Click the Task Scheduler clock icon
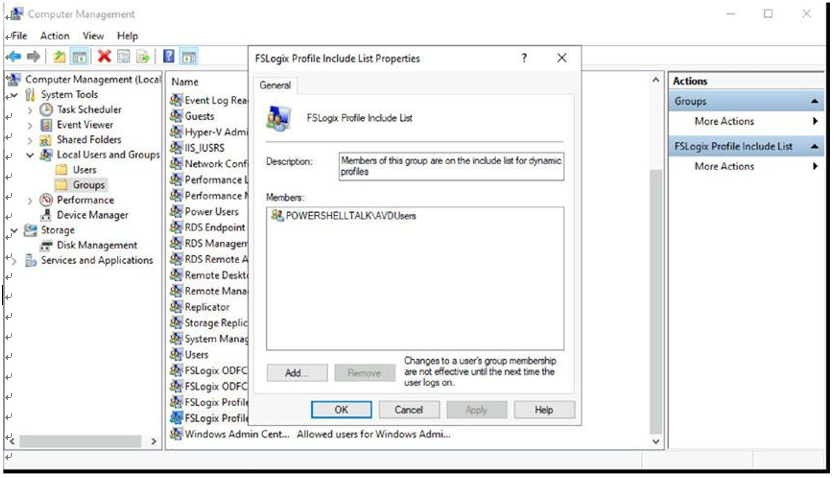Viewport: 836px width, 478px height. 46,109
